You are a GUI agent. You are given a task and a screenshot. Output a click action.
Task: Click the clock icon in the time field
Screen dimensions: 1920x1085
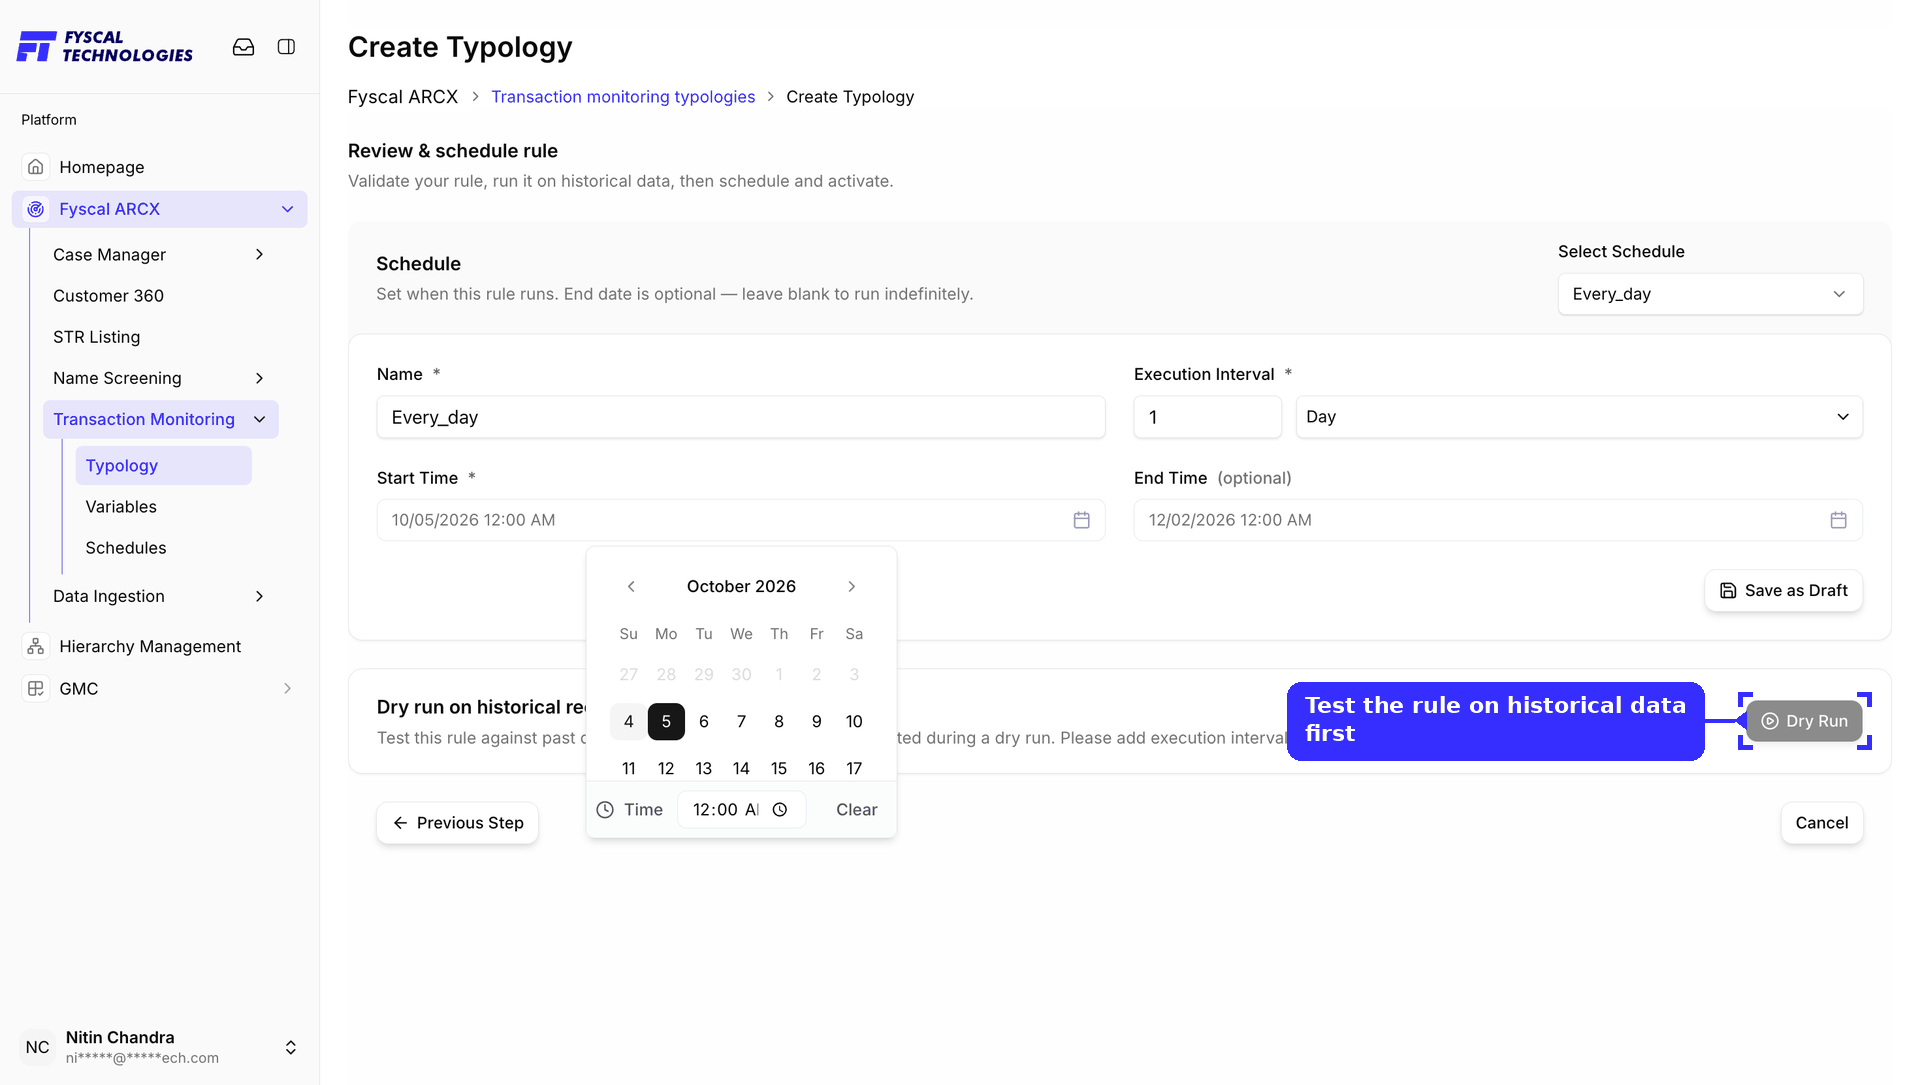pyautogui.click(x=780, y=810)
